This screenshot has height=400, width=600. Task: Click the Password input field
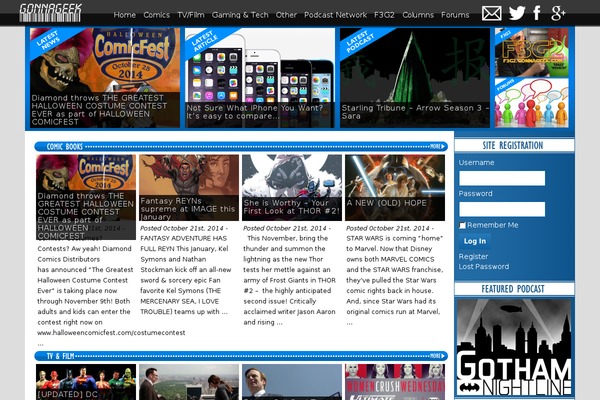point(502,209)
